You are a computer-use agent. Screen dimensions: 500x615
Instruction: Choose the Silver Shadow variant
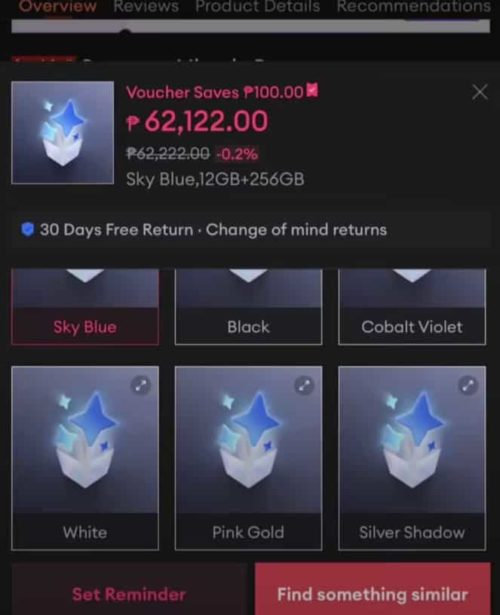tap(412, 458)
